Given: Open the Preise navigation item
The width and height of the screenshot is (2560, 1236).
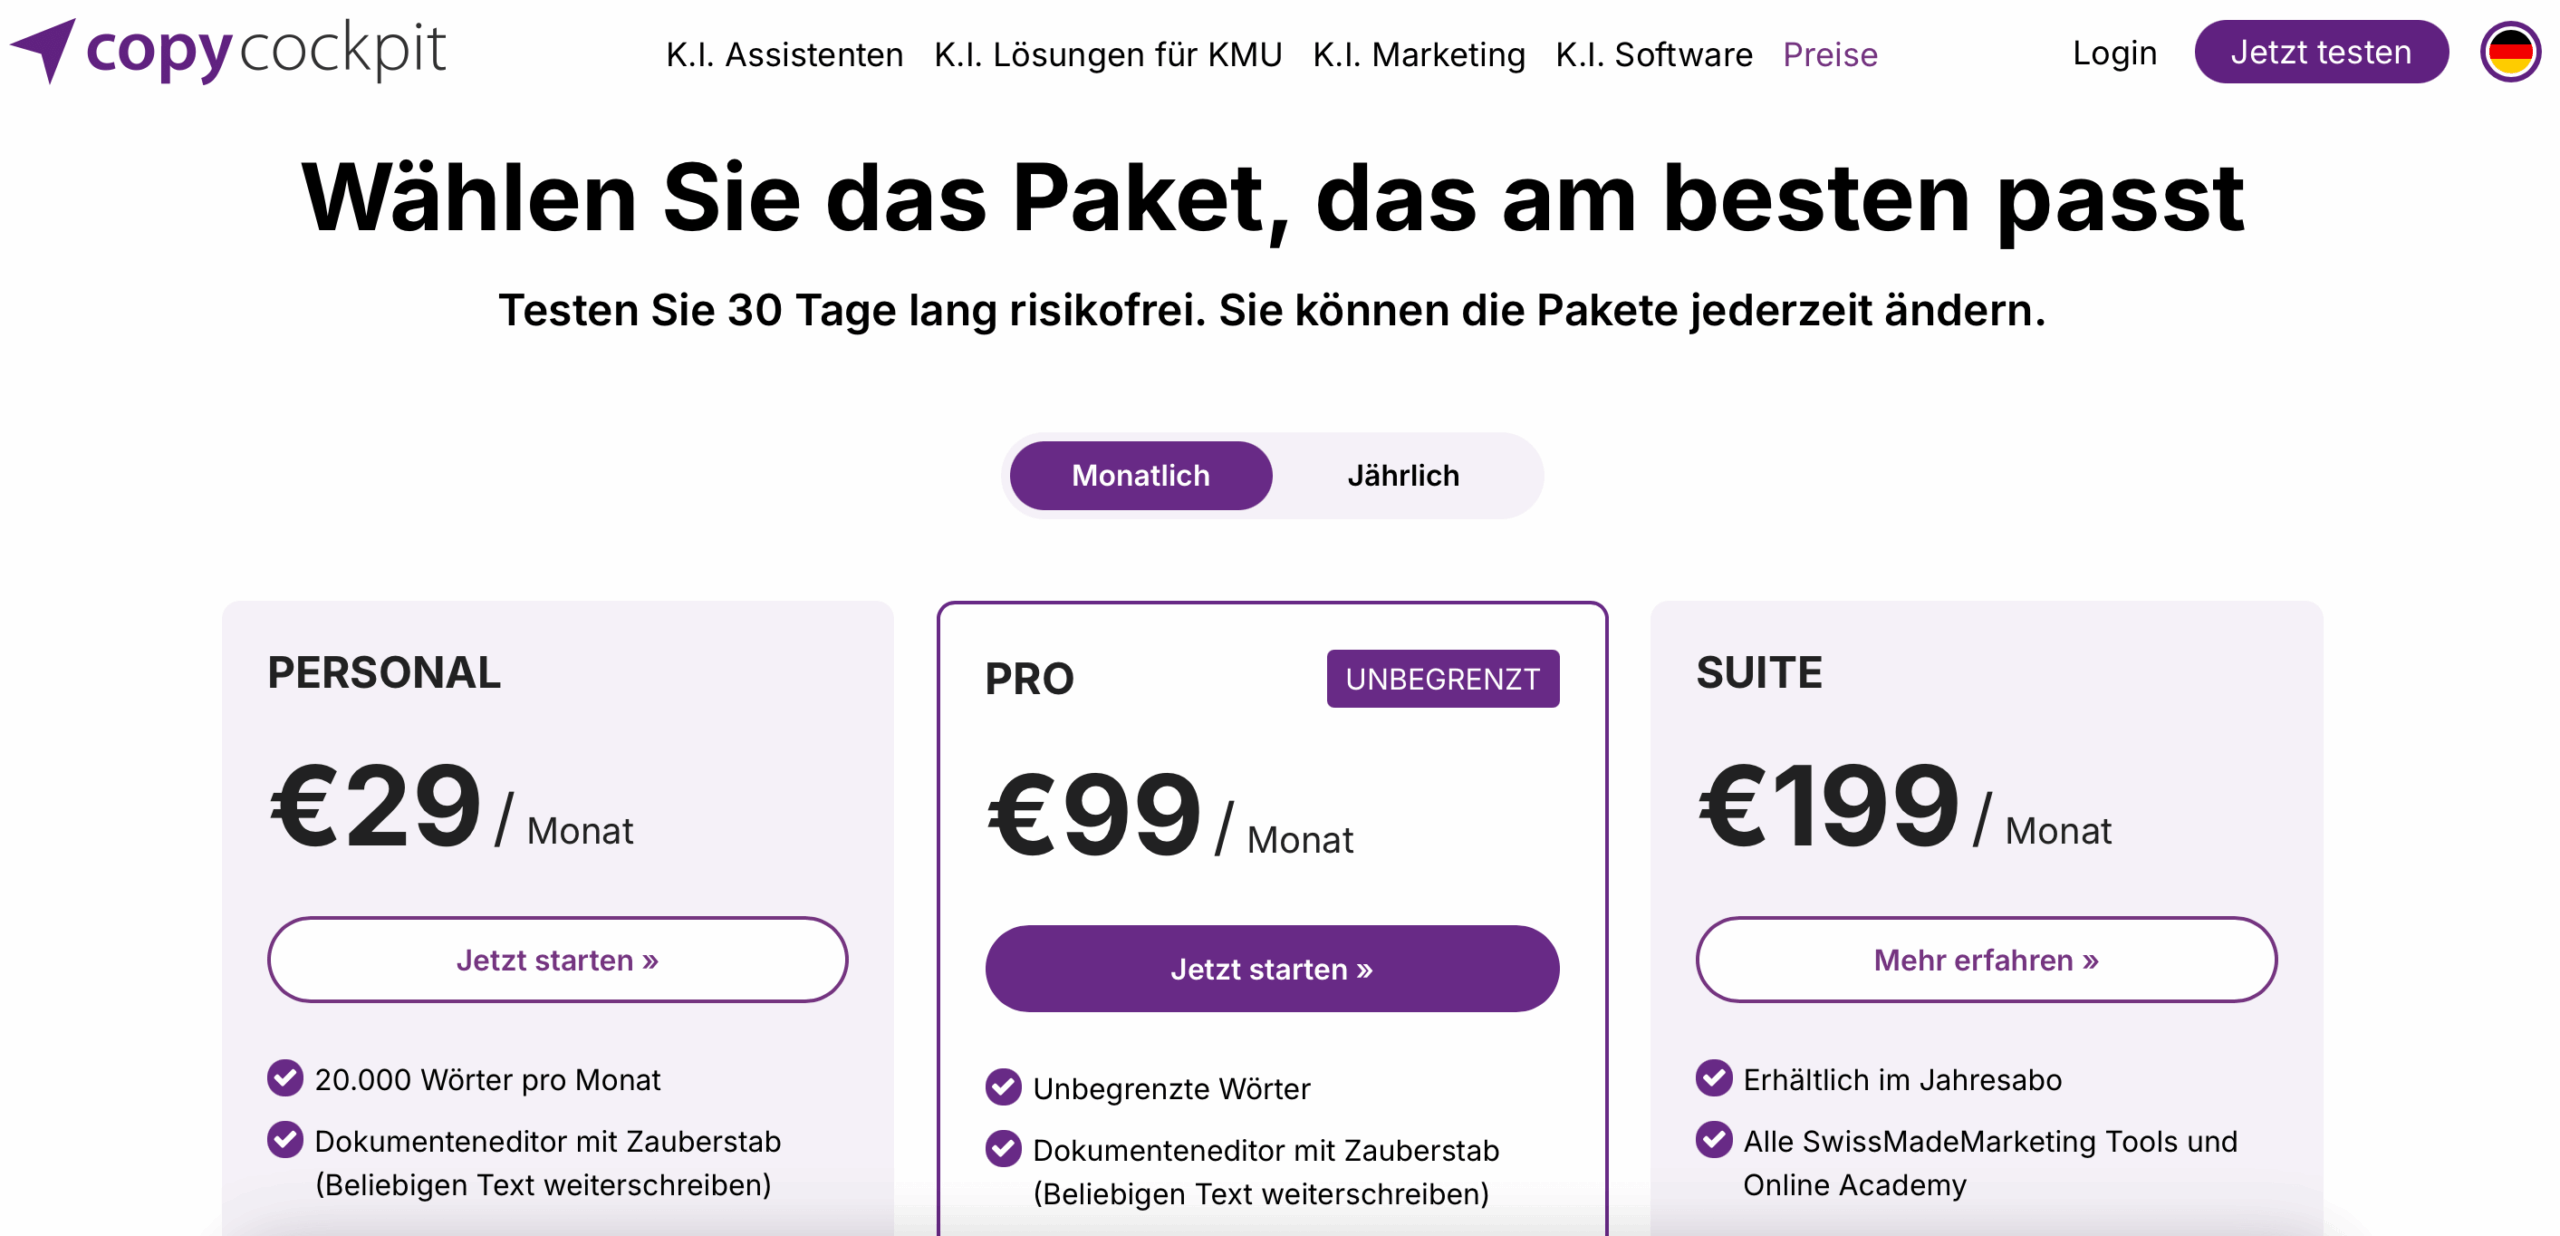Looking at the screenshot, I should tap(1829, 54).
